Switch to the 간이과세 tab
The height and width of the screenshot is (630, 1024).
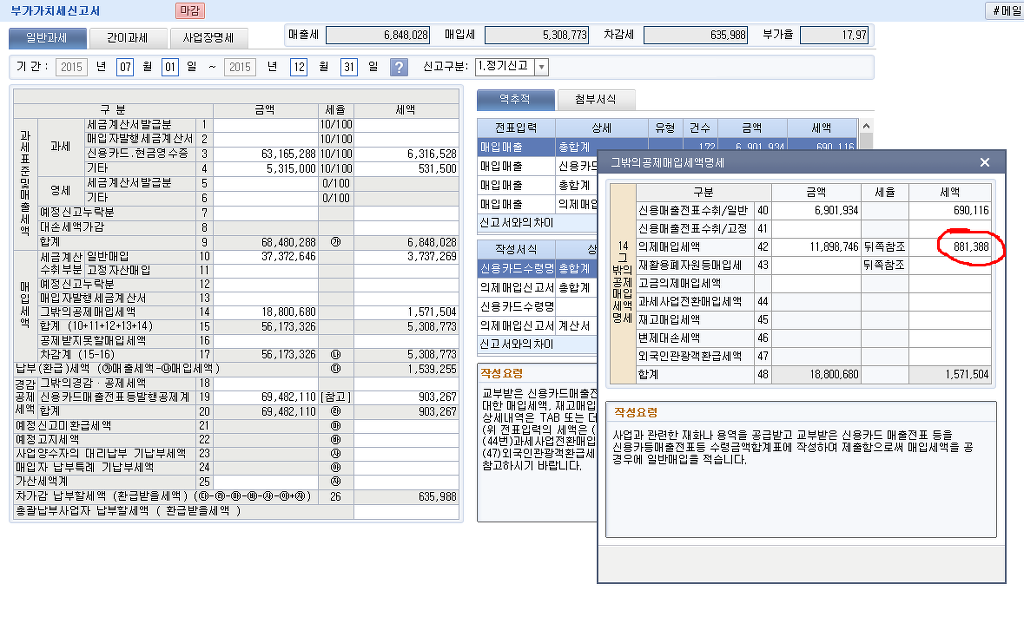pos(127,38)
